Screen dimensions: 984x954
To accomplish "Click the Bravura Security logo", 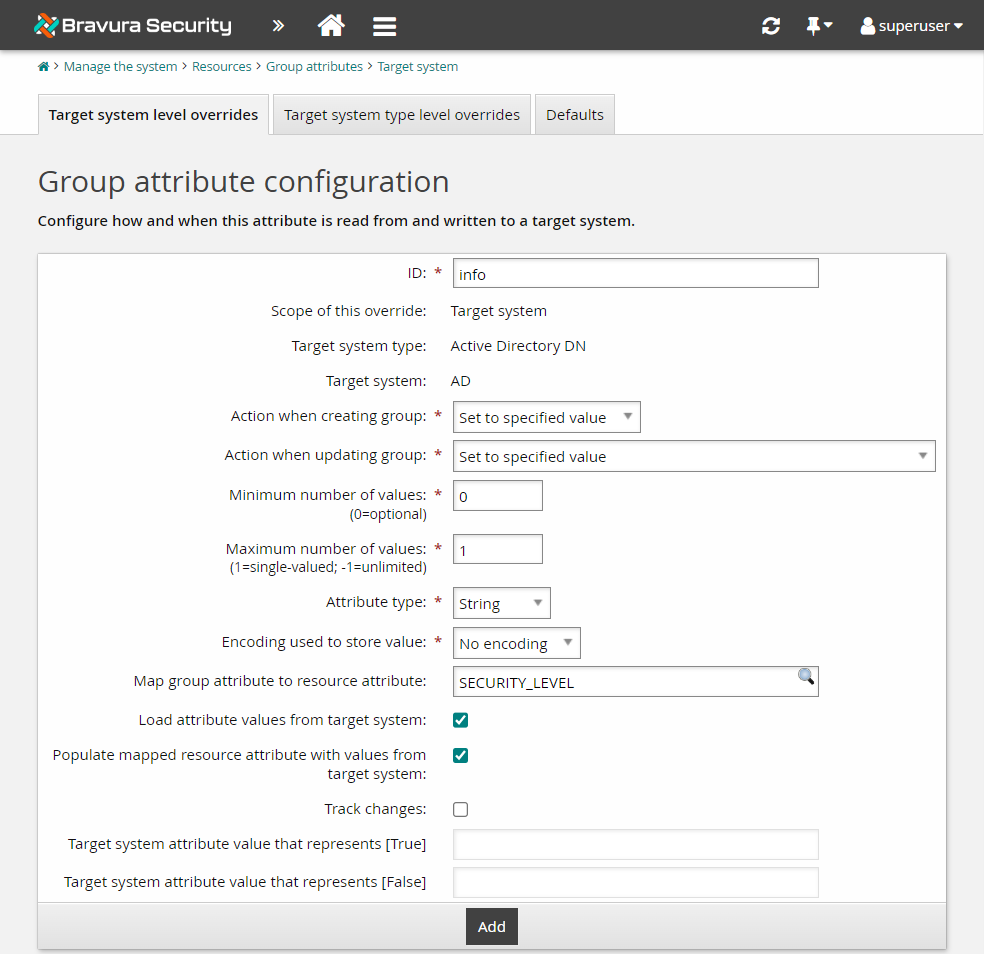I will click(x=131, y=25).
